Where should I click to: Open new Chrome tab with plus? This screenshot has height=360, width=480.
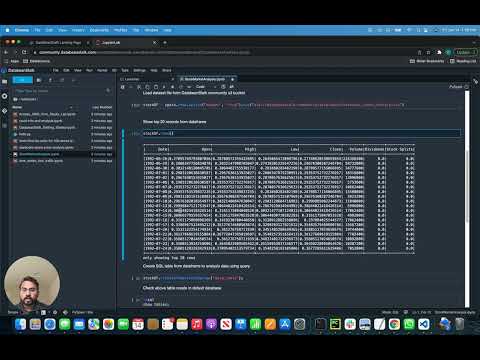point(165,43)
